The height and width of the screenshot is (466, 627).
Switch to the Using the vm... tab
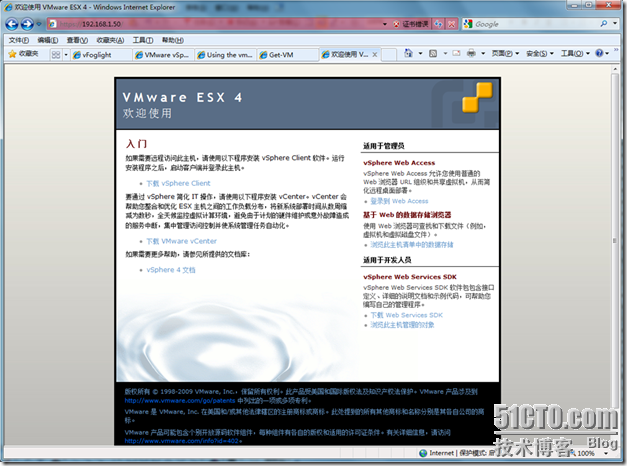[226, 55]
